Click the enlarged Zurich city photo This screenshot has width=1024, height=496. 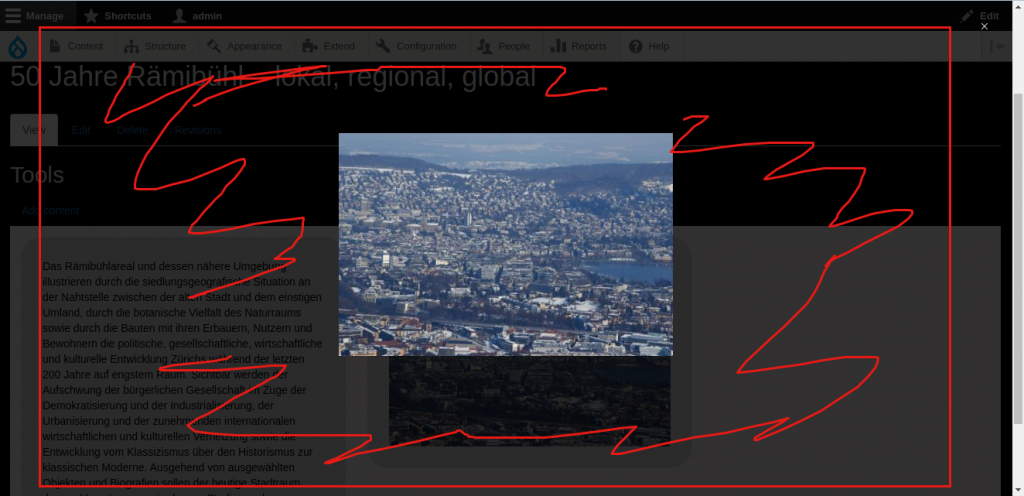505,244
